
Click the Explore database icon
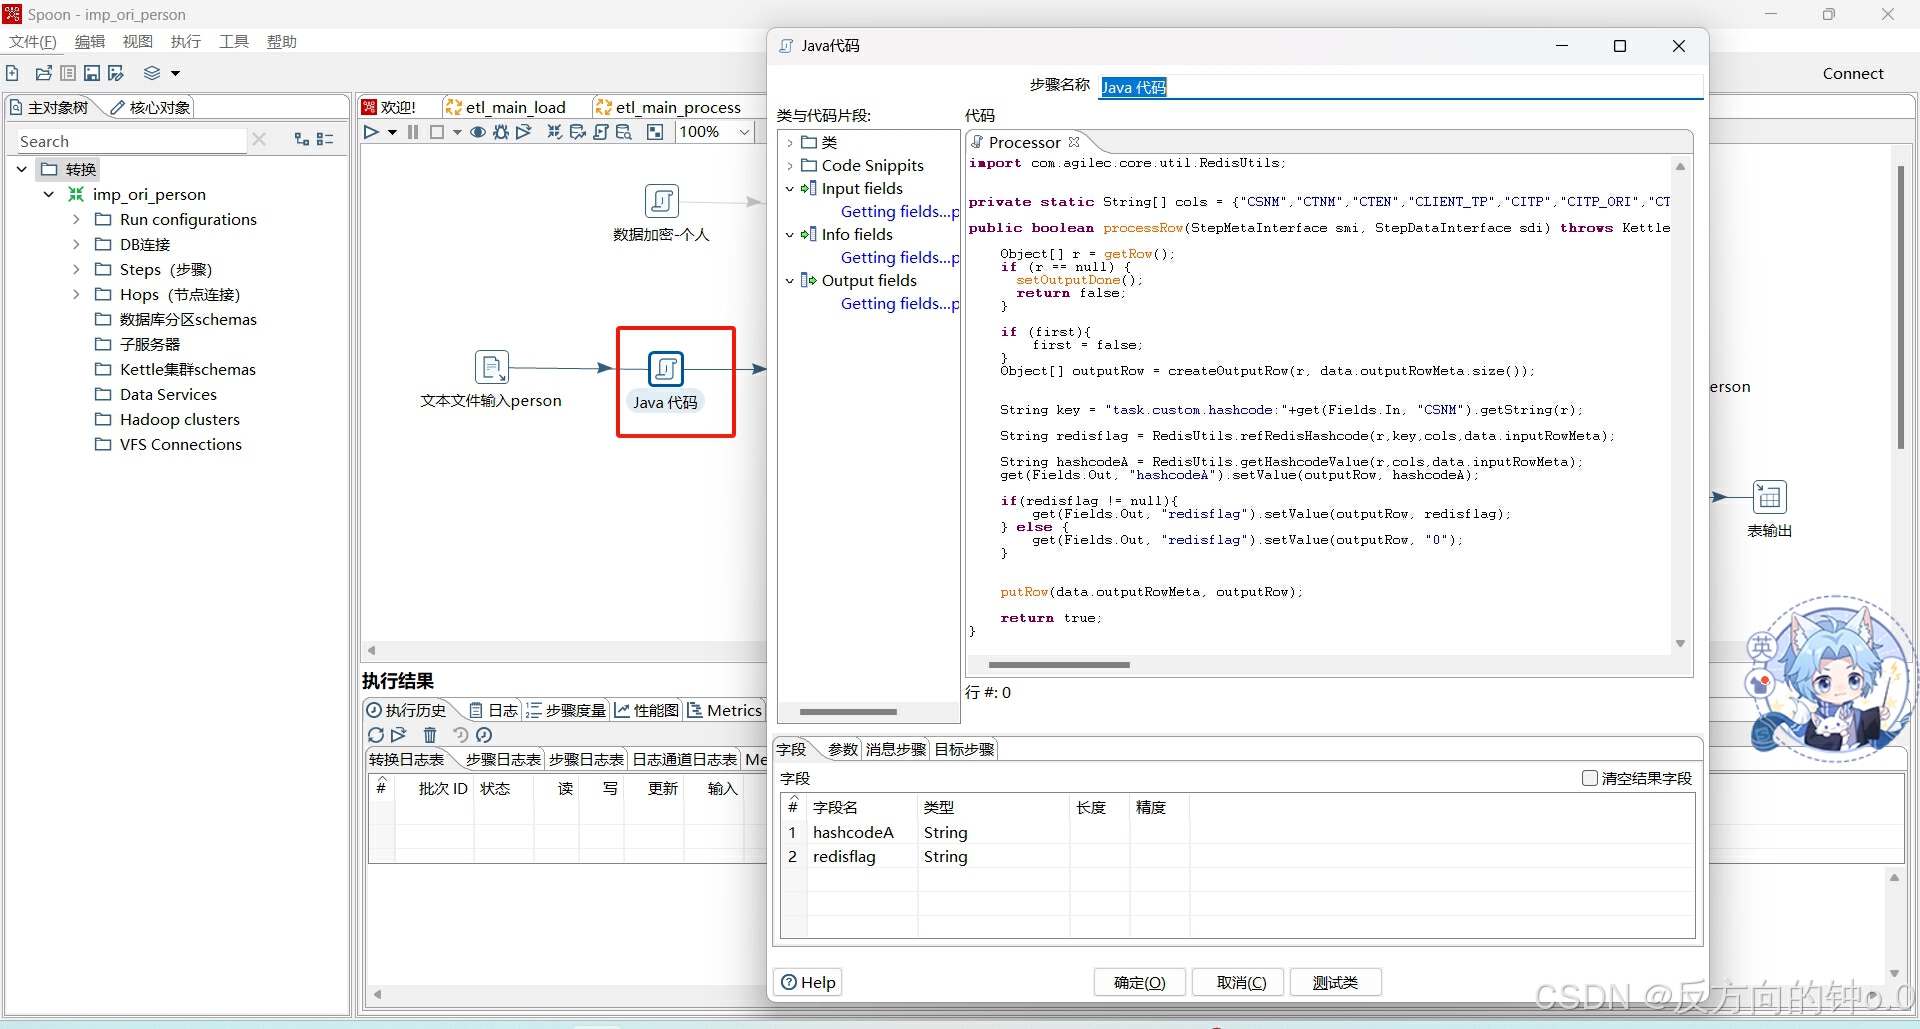(x=624, y=132)
